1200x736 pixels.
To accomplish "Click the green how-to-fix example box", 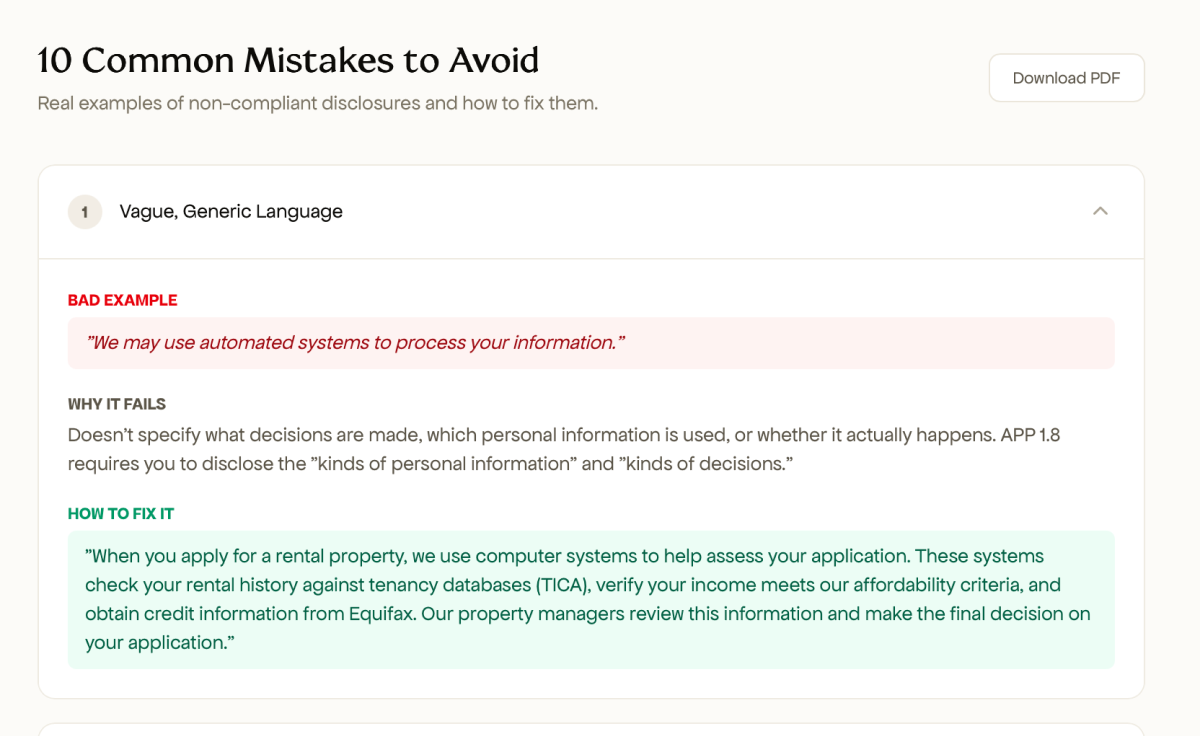I will pos(590,599).
